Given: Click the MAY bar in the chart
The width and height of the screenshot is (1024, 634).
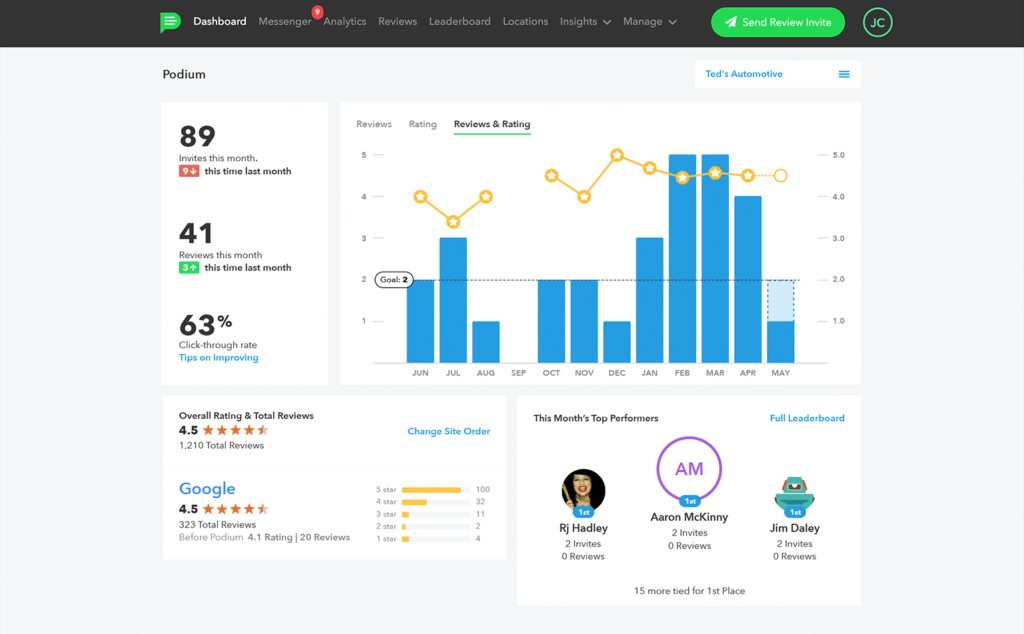Looking at the screenshot, I should (780, 330).
